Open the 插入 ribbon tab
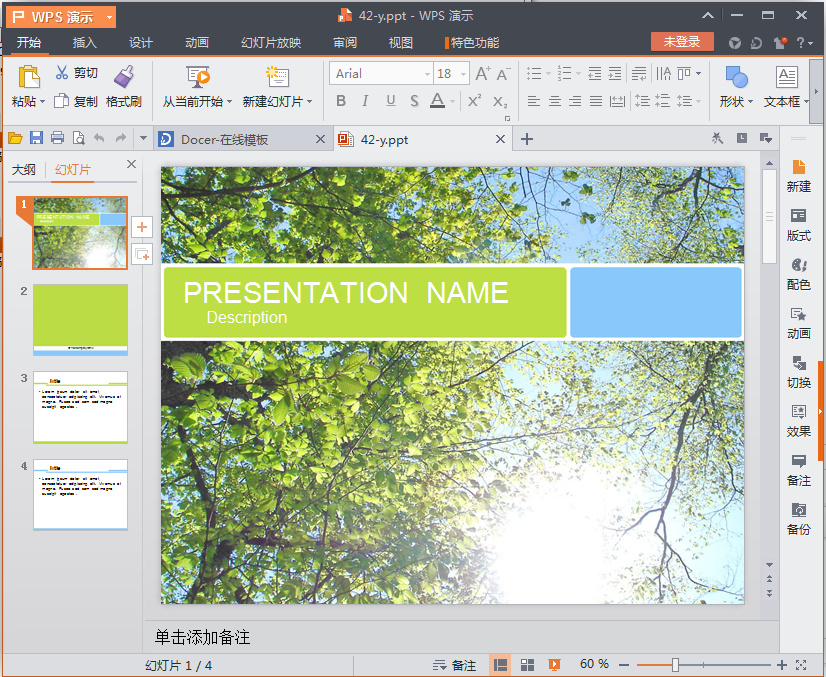This screenshot has width=826, height=677. tap(84, 43)
